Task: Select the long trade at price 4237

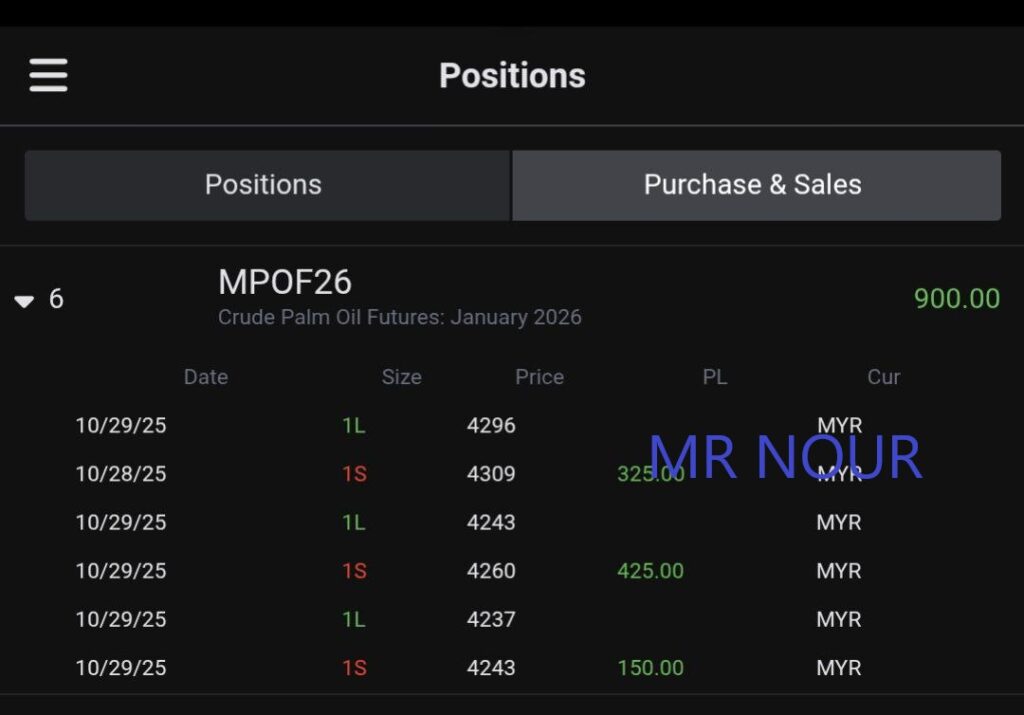Action: tap(491, 619)
